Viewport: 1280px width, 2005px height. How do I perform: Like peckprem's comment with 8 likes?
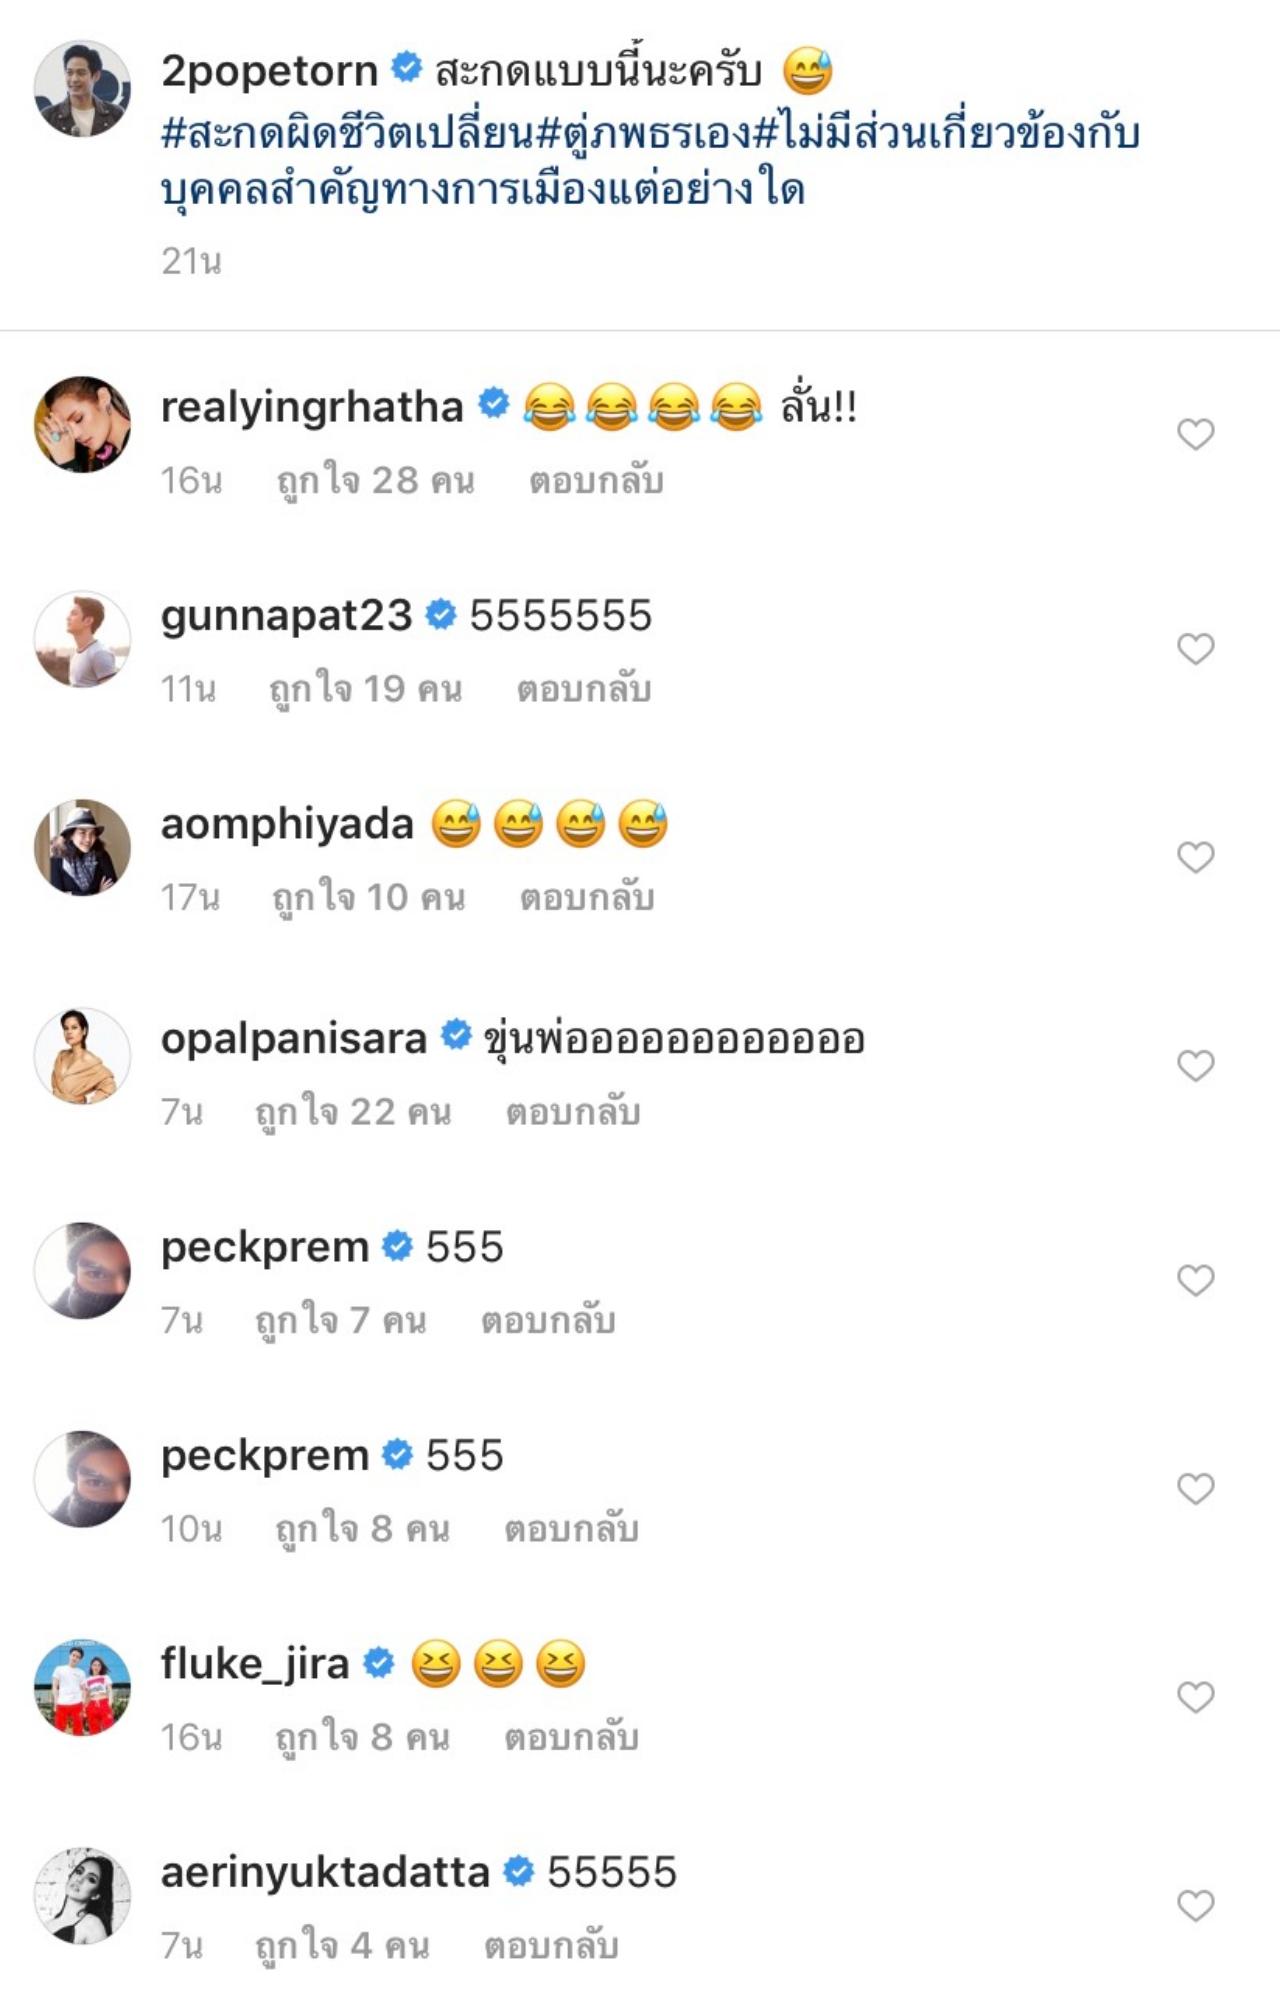tap(1195, 1489)
